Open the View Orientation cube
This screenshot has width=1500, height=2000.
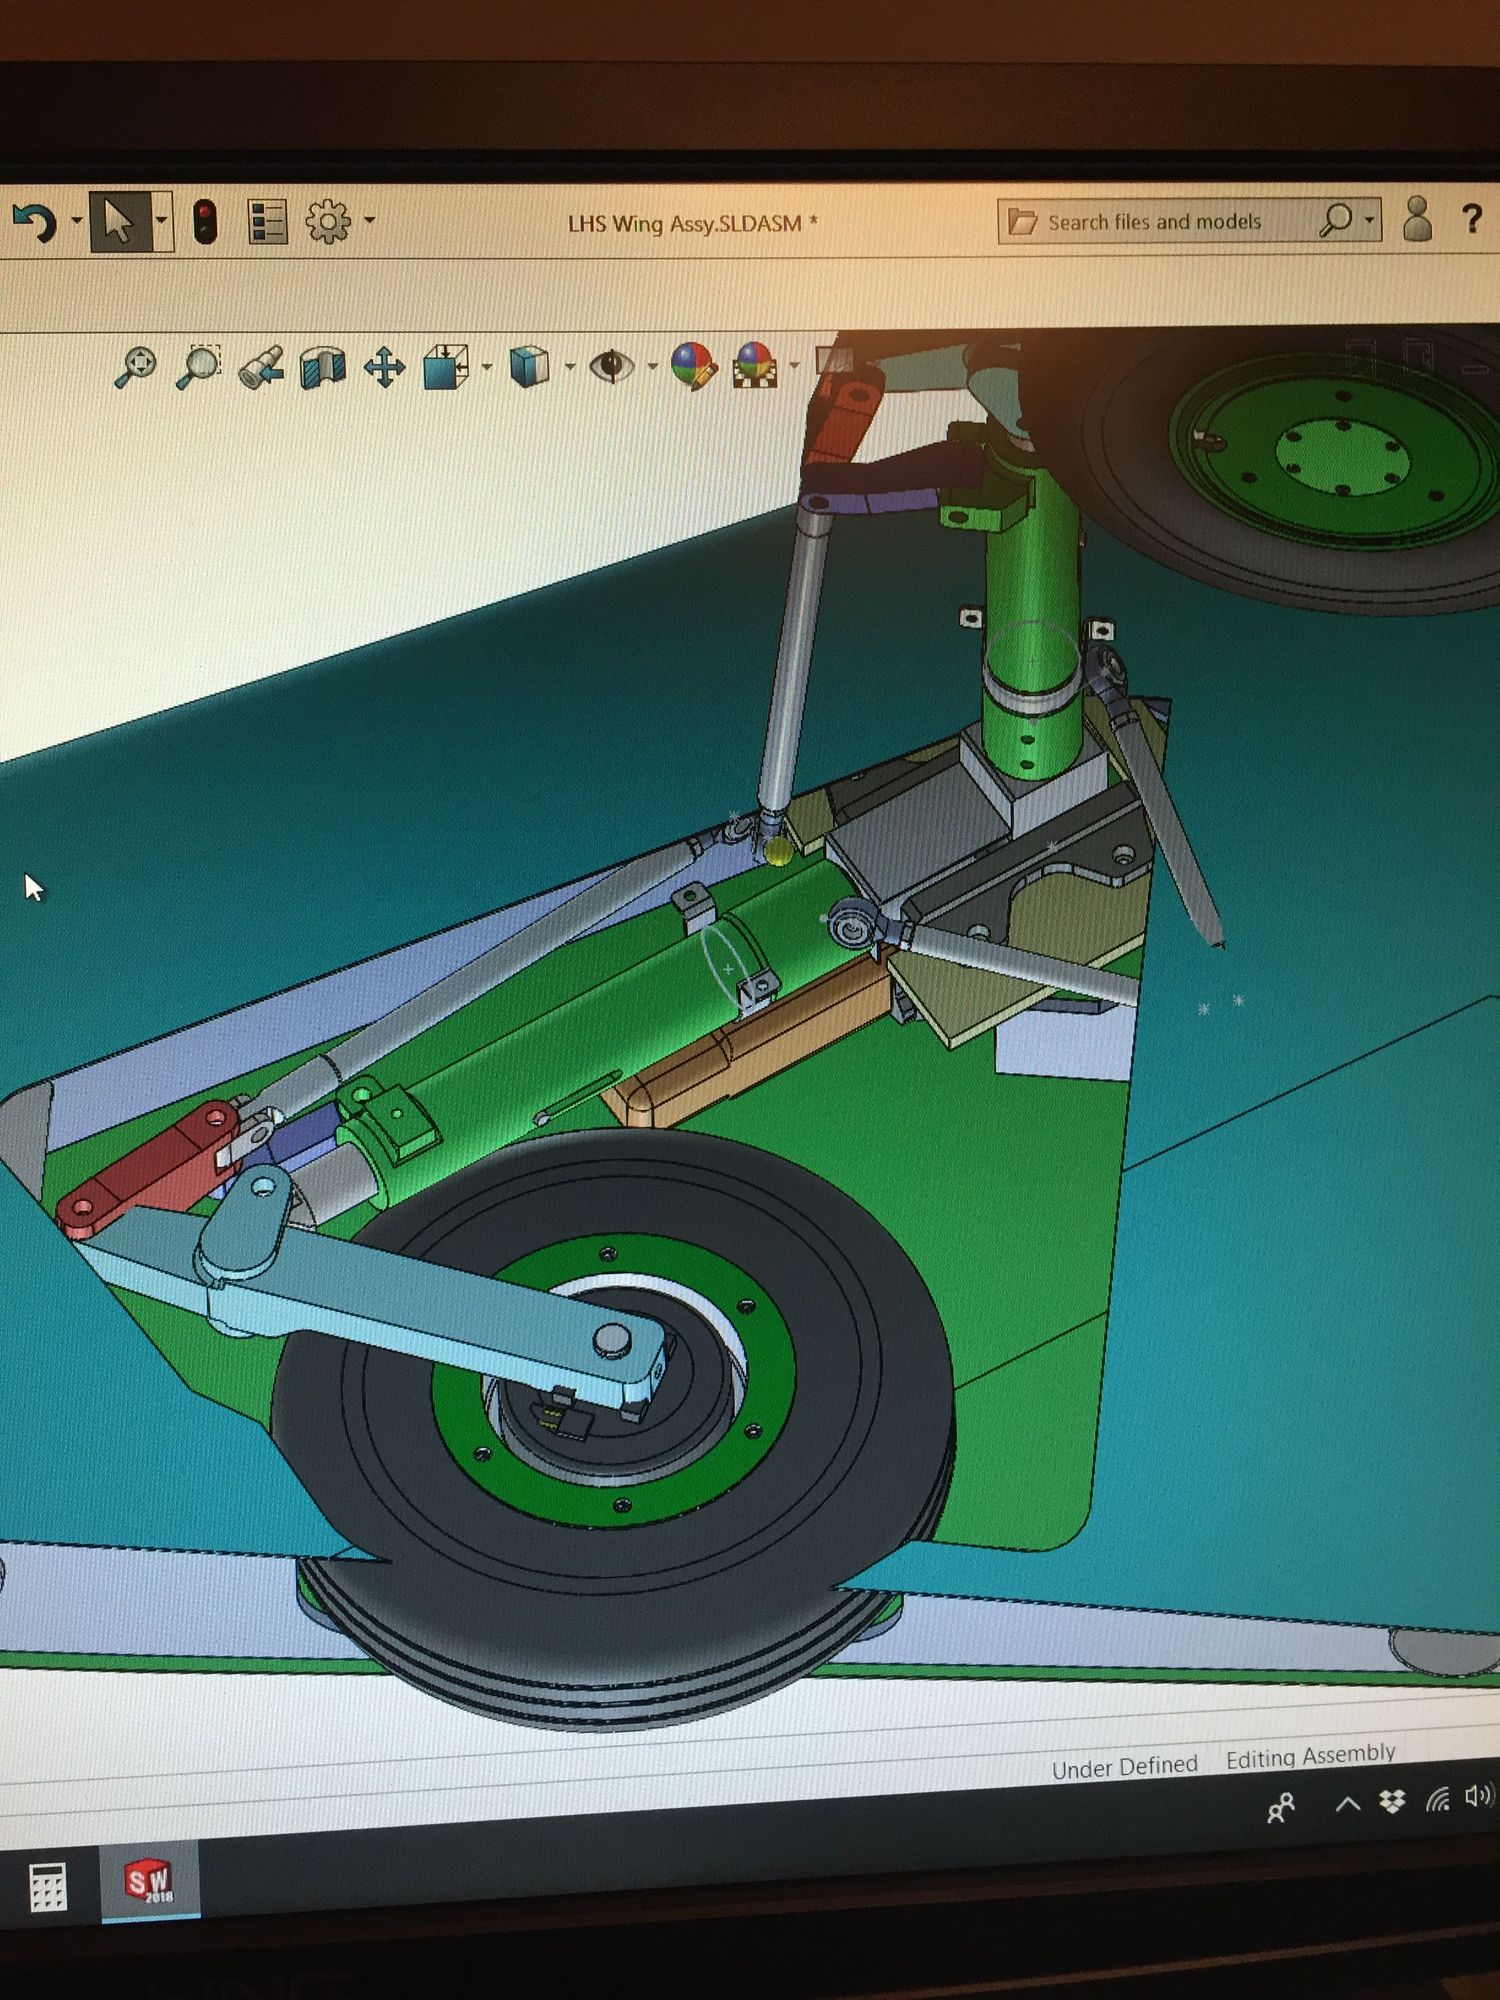(x=446, y=367)
